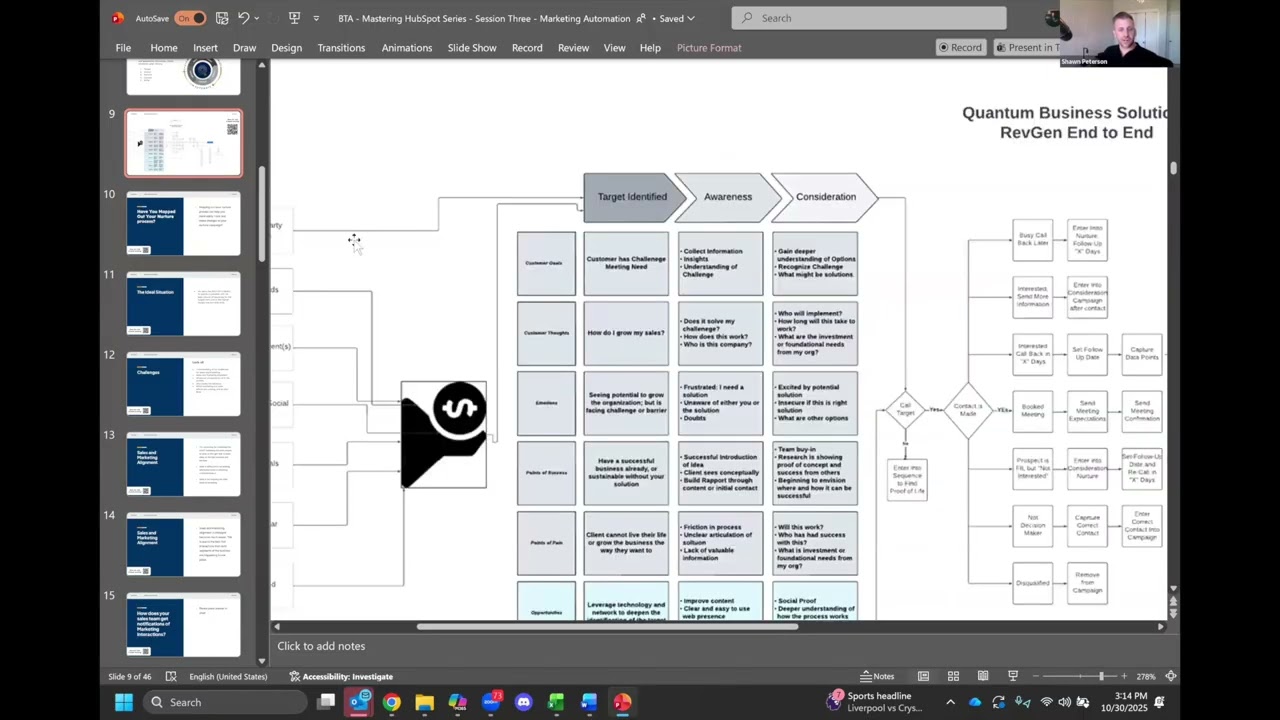Open Customize Quick Access Toolbar dropdown
This screenshot has width=1280, height=720.
316,18
